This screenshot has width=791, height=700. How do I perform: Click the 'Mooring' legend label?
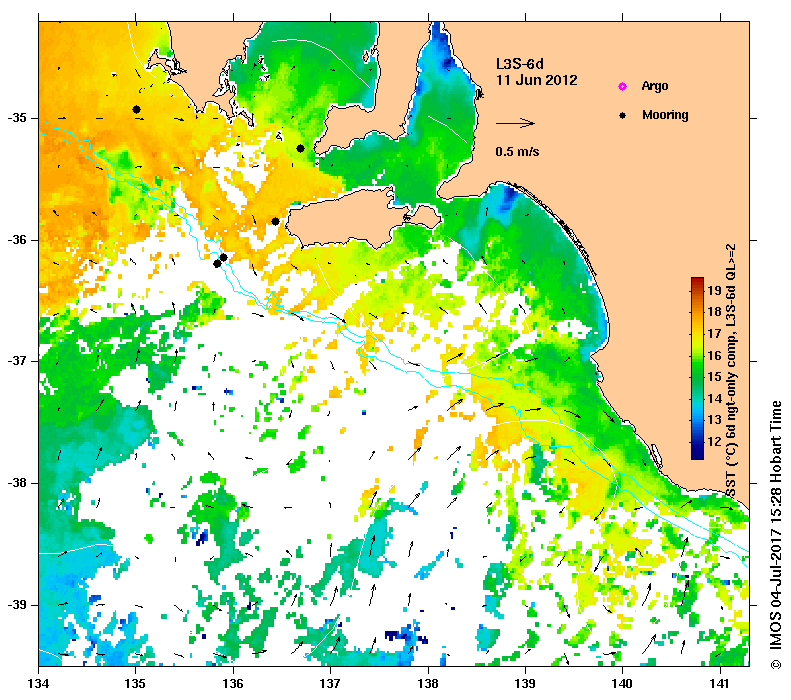point(665,115)
